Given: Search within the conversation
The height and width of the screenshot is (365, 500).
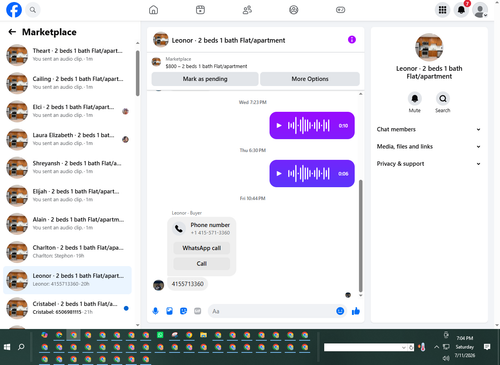Looking at the screenshot, I should [x=443, y=99].
